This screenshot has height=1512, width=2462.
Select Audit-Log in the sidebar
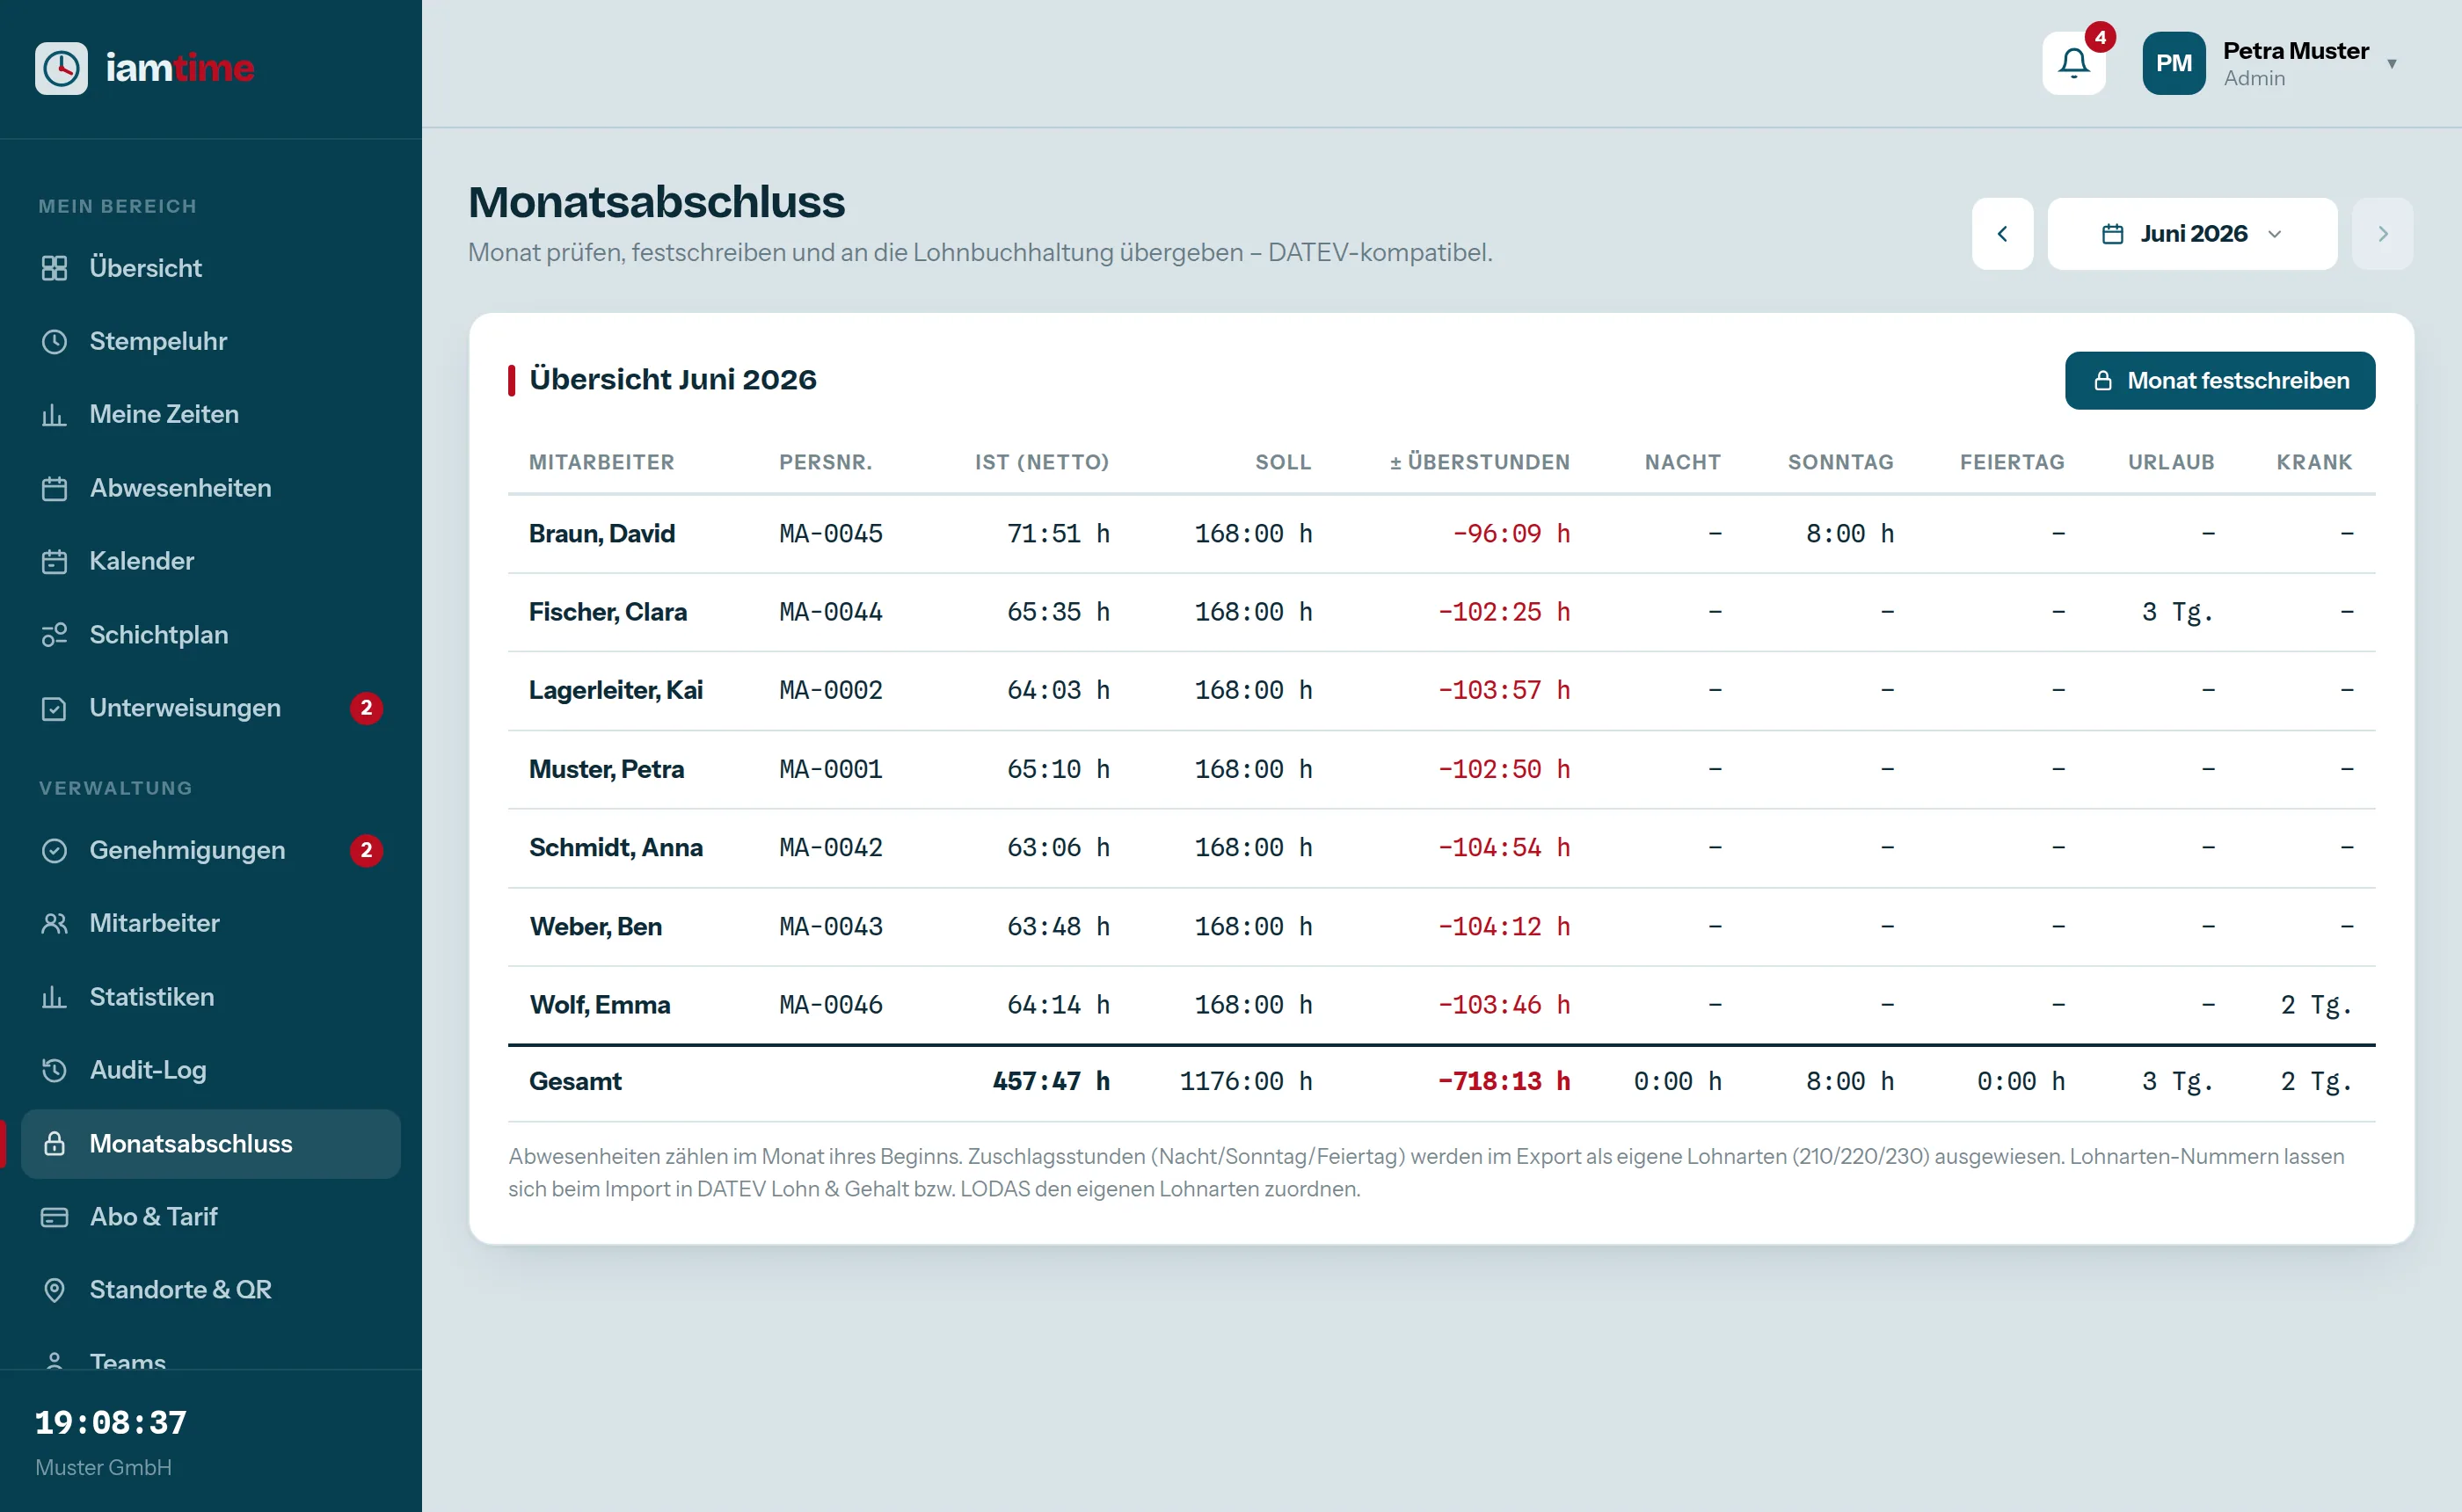click(x=210, y=1070)
